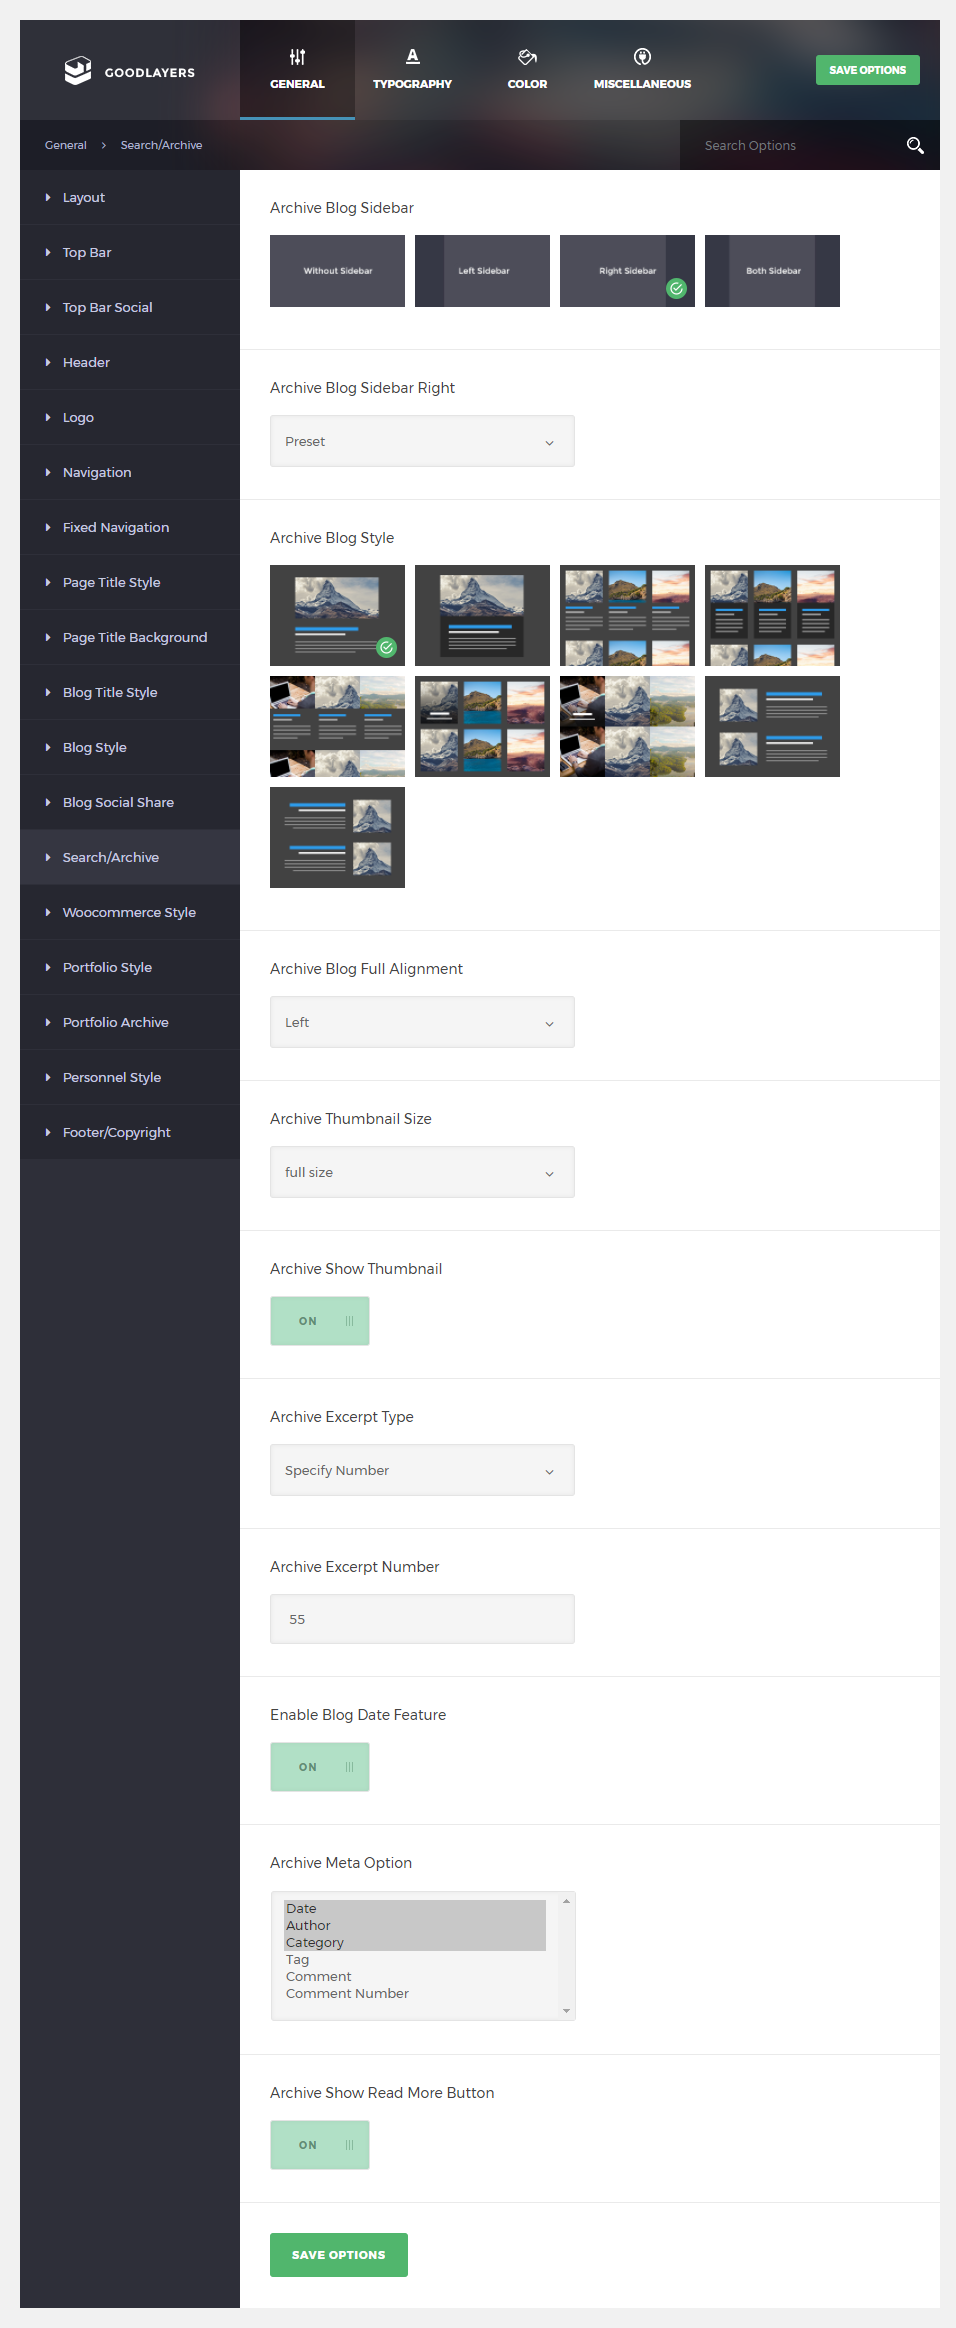The image size is (956, 2328).
Task: Select the Right Sidebar layout thumbnail
Action: click(627, 271)
